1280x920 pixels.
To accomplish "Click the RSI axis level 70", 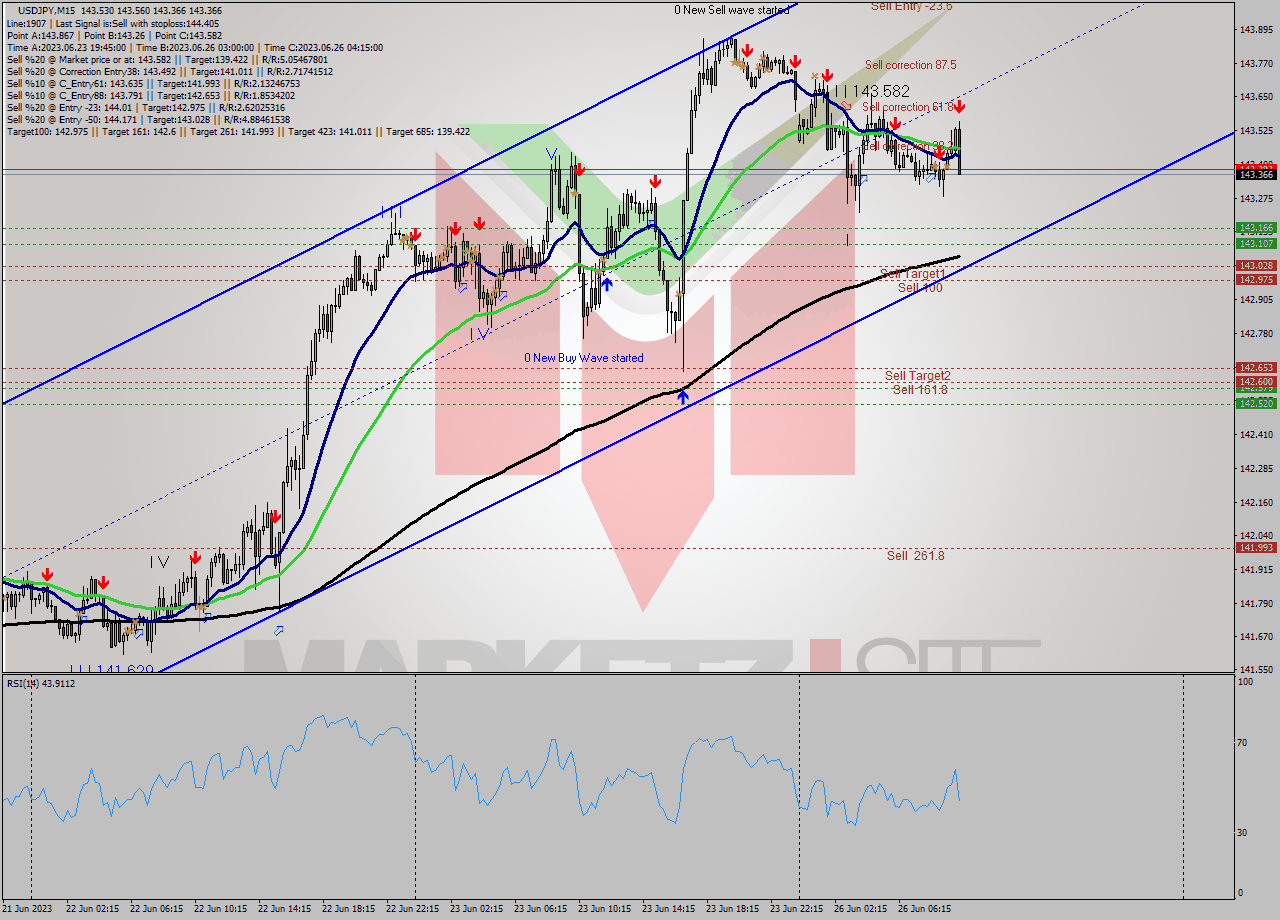I will click(1244, 742).
